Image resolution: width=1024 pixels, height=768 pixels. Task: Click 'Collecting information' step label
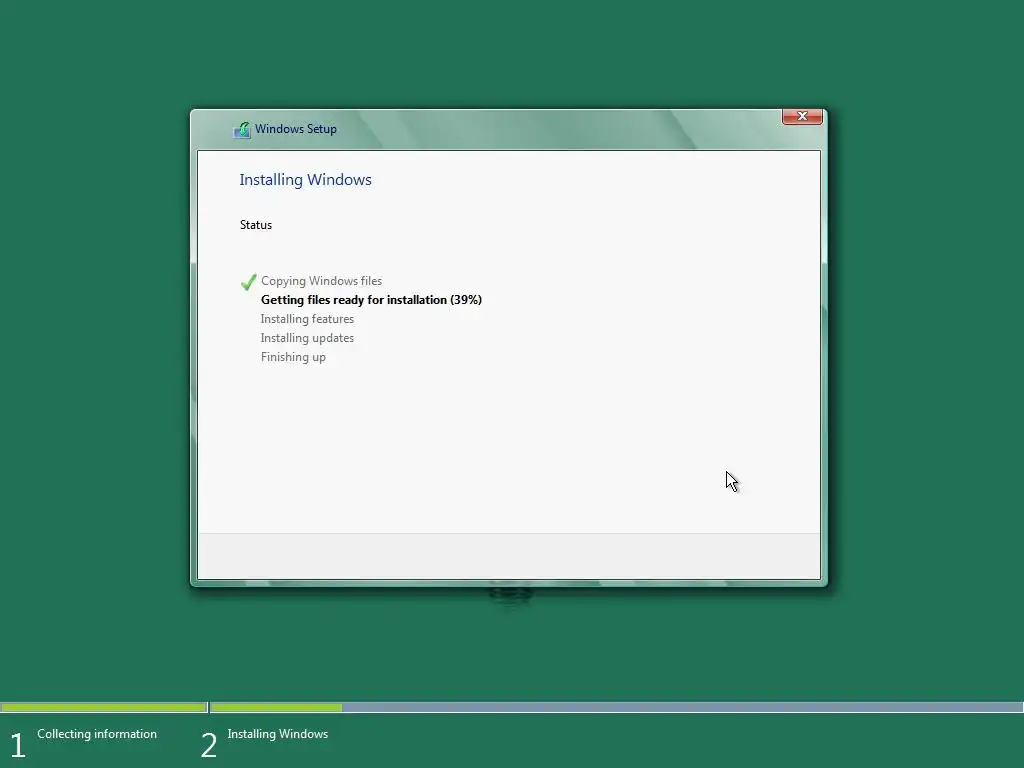click(x=97, y=734)
